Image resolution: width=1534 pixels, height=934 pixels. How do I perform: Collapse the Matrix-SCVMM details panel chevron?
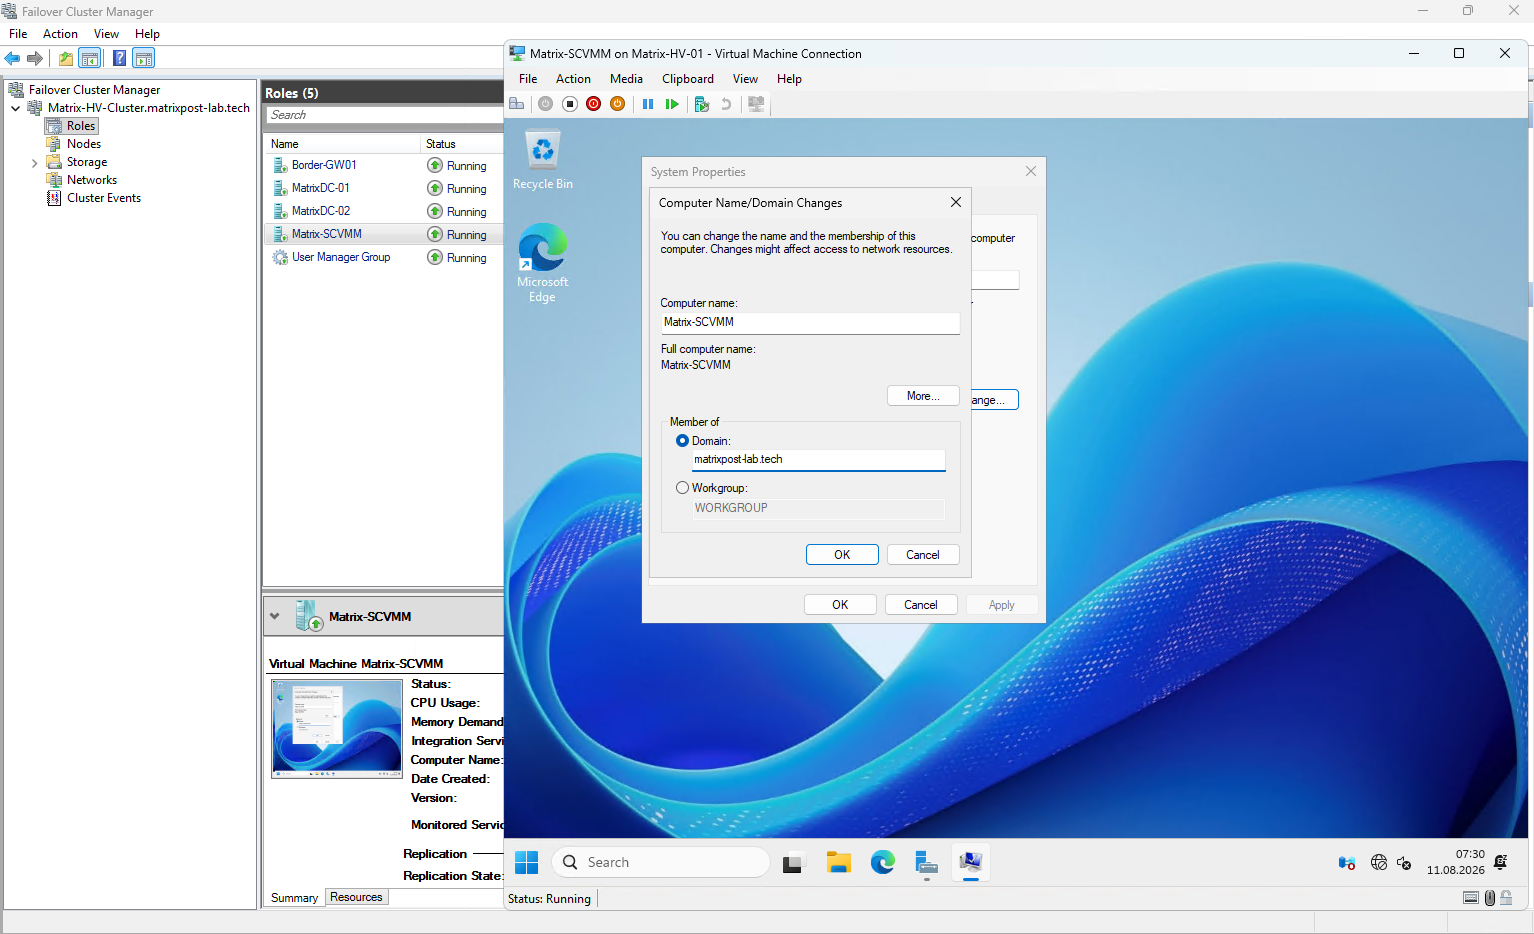(275, 616)
